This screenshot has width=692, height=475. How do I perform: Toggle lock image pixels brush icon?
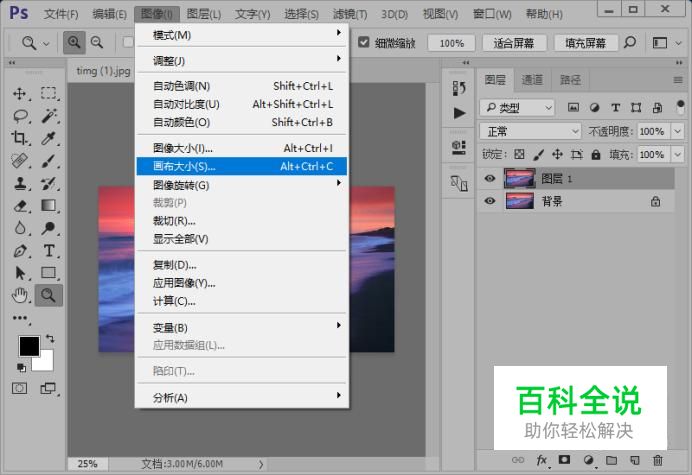538,154
